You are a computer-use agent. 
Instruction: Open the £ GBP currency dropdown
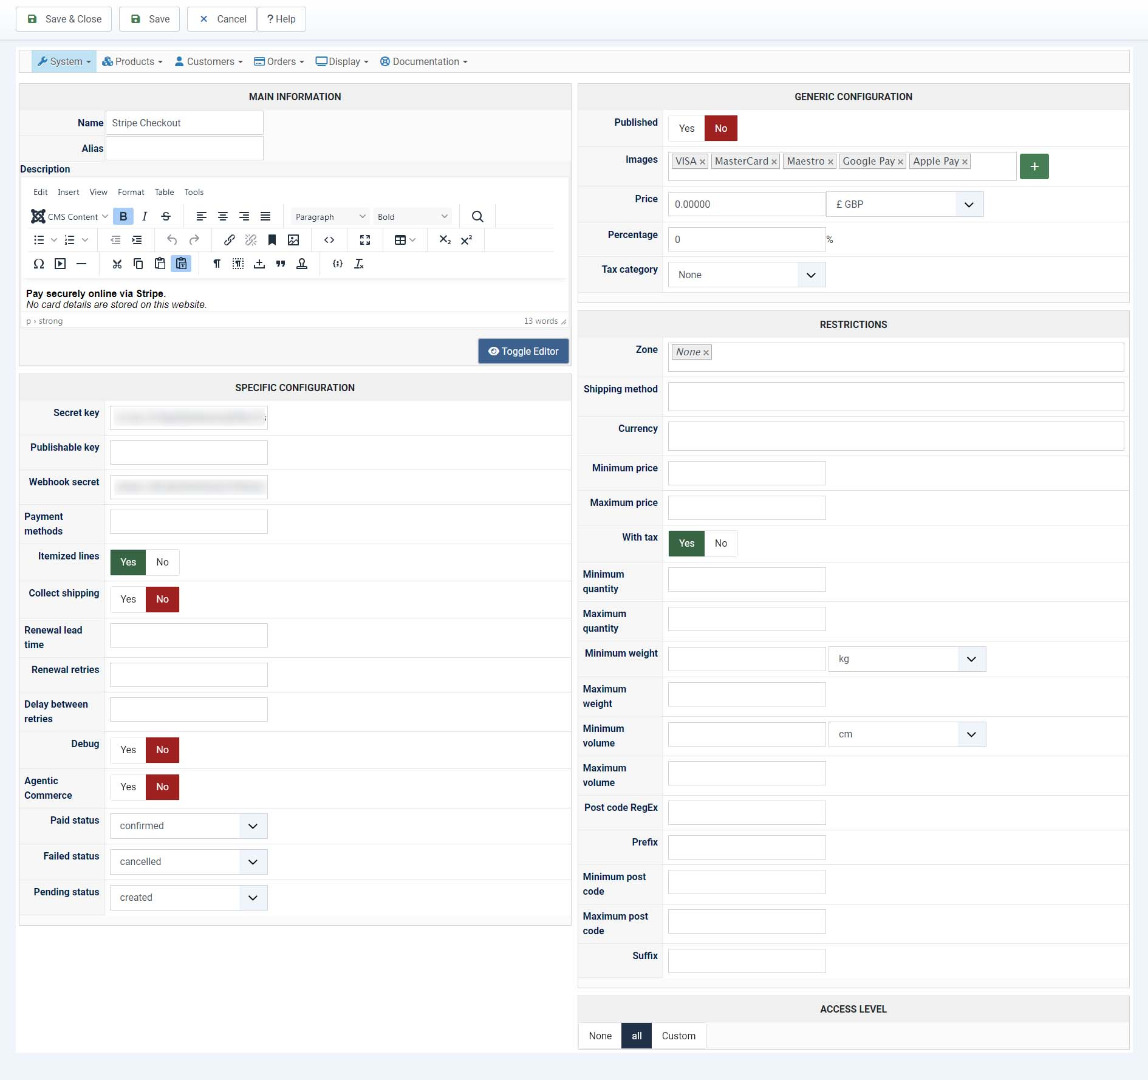click(904, 204)
